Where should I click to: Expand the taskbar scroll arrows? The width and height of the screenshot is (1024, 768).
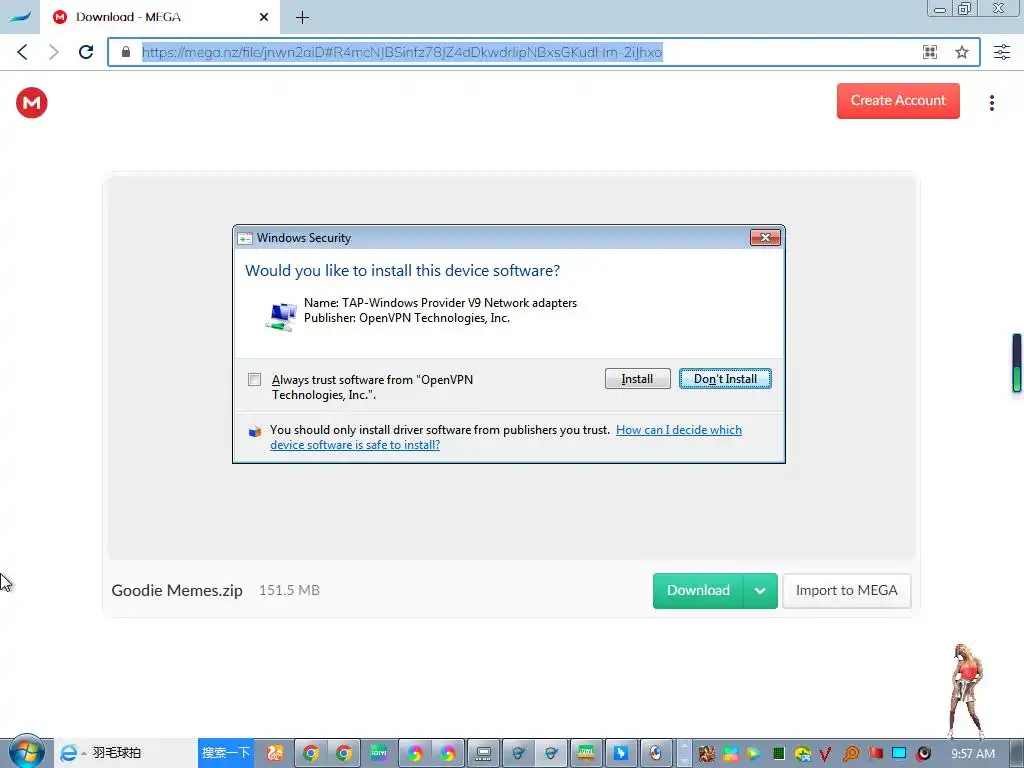point(684,753)
